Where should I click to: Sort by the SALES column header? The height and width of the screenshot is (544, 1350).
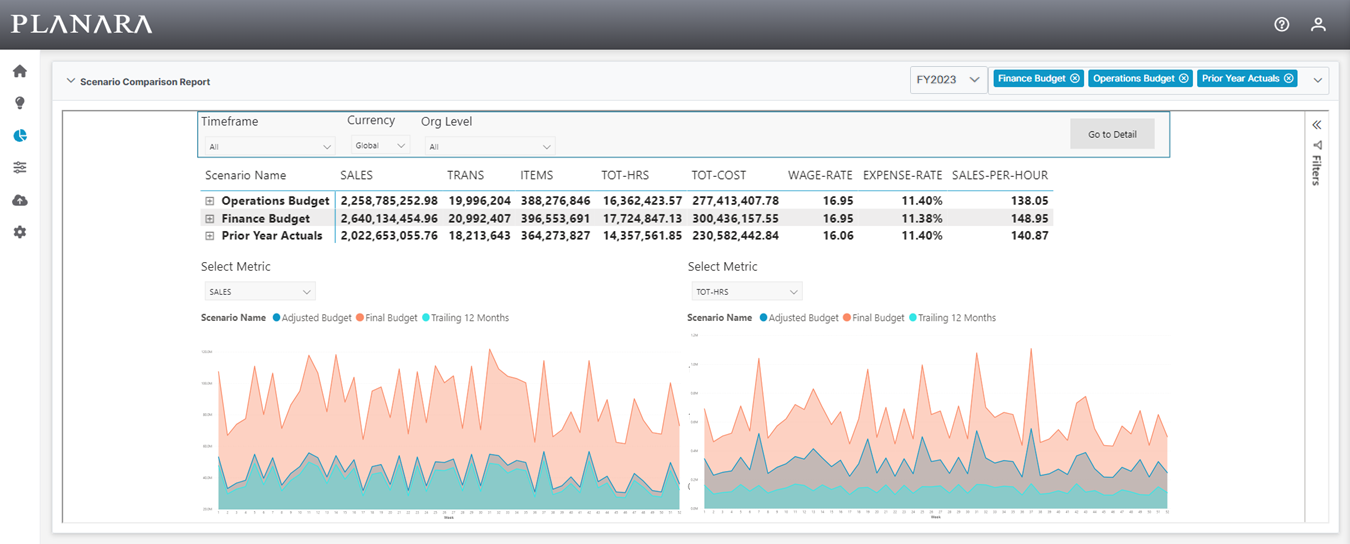point(356,175)
